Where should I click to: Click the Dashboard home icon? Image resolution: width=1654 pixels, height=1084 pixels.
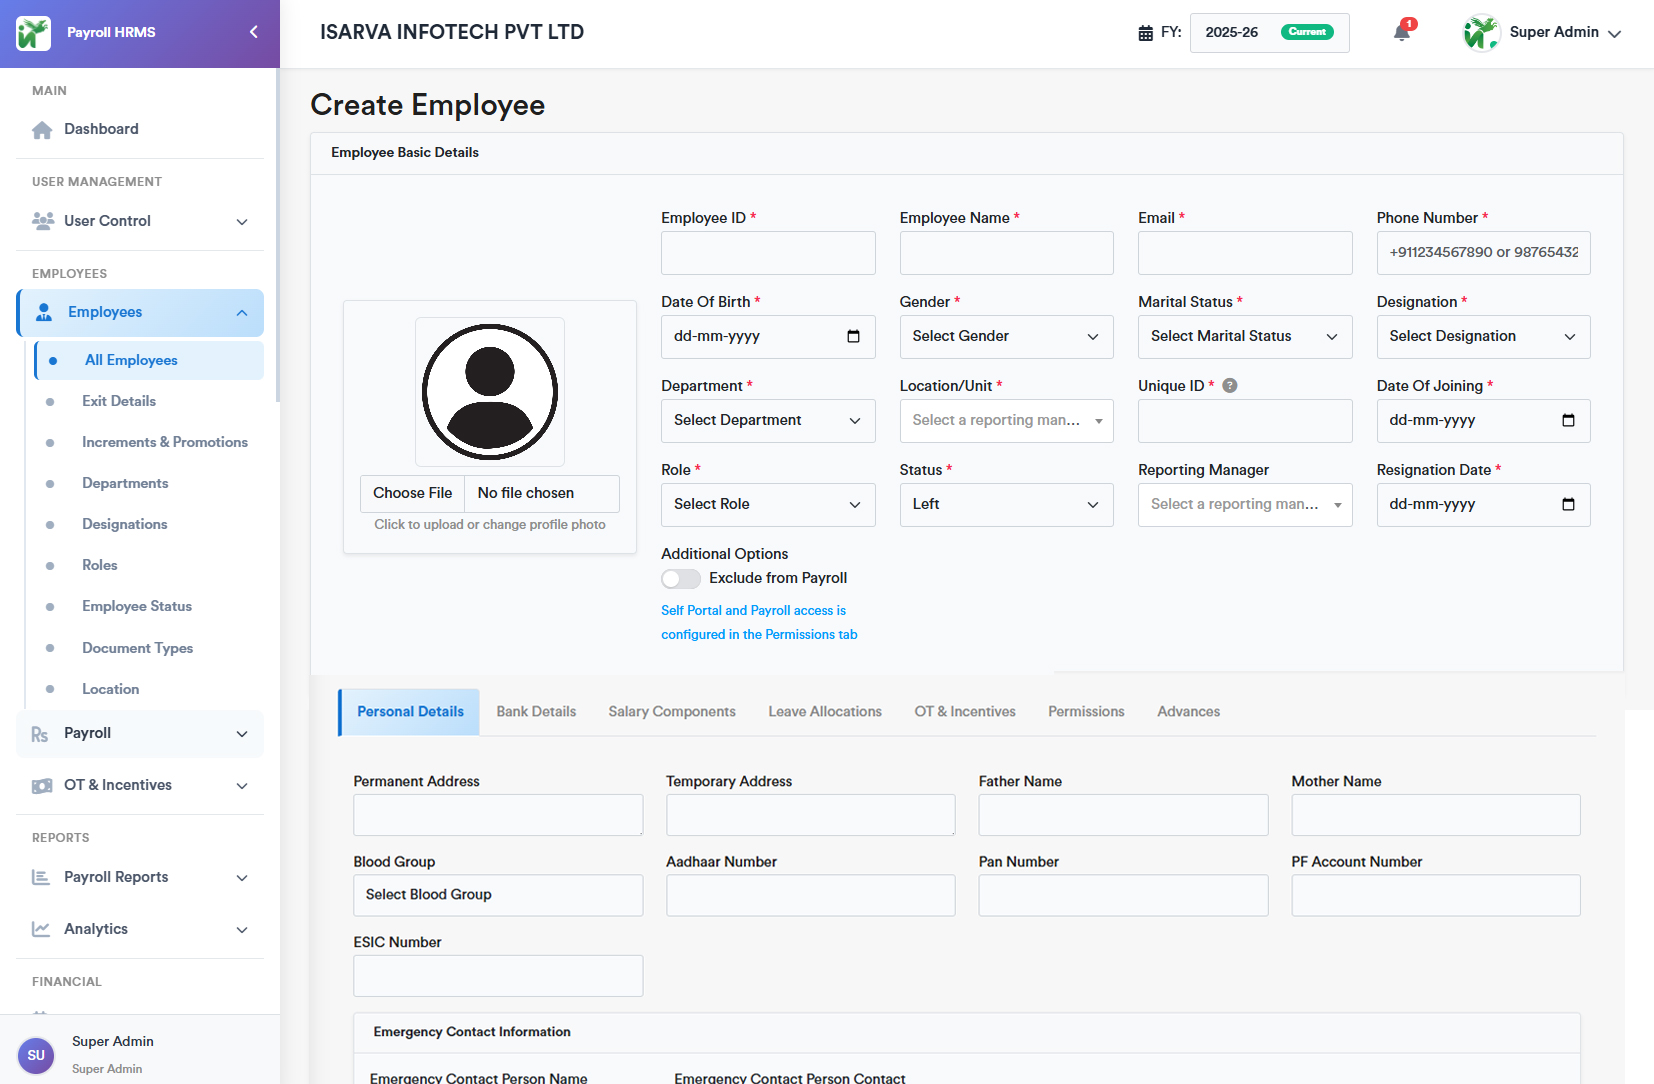(42, 130)
